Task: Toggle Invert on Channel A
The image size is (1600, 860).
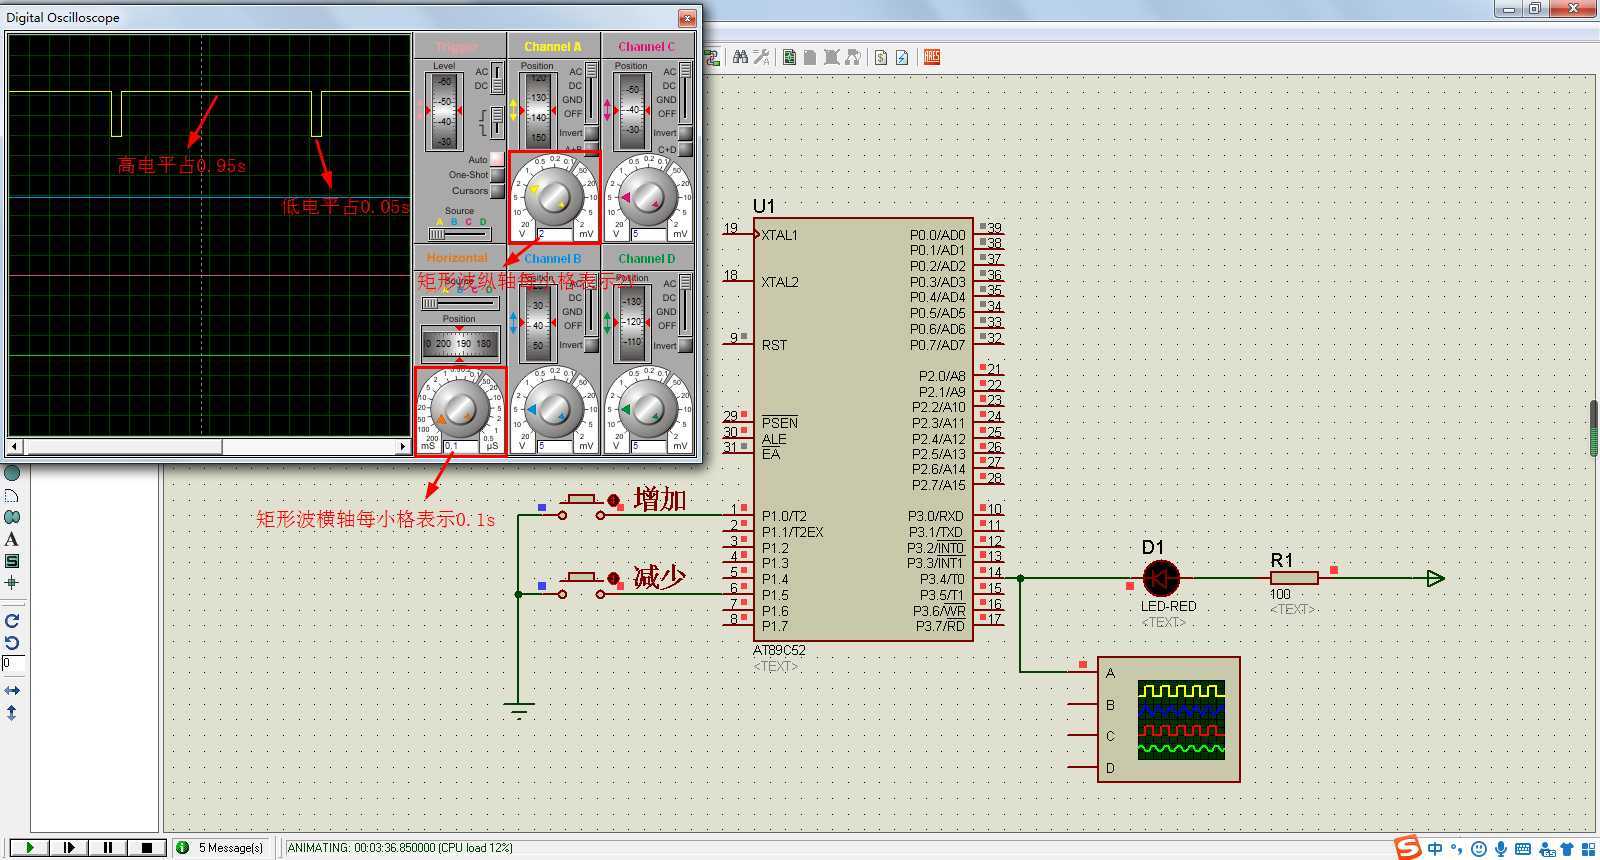Action: (x=591, y=133)
